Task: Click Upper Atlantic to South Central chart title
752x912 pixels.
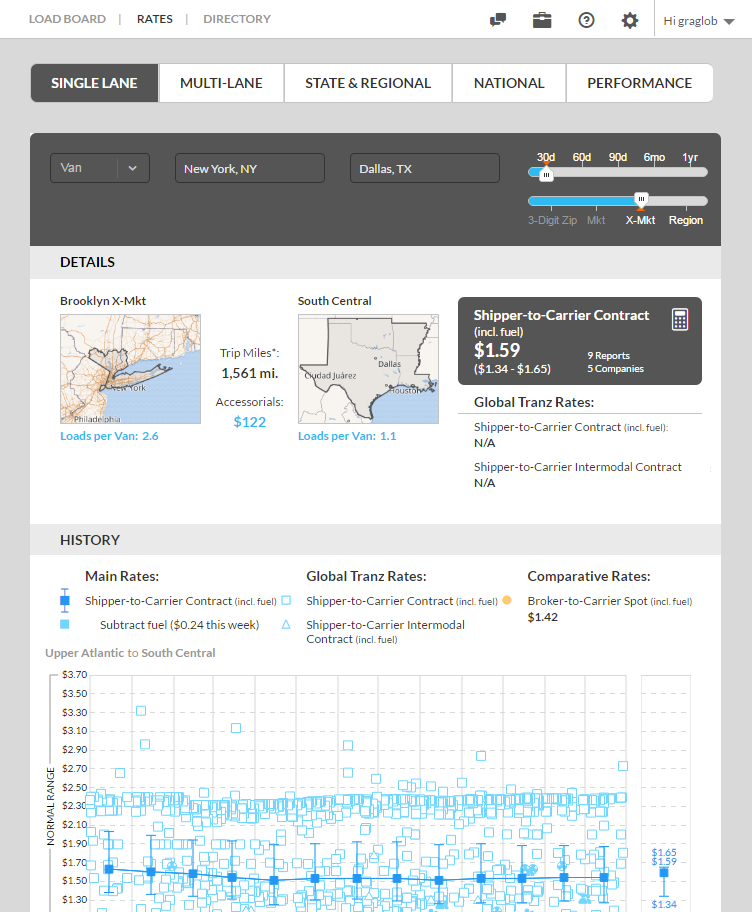Action: click(x=130, y=653)
